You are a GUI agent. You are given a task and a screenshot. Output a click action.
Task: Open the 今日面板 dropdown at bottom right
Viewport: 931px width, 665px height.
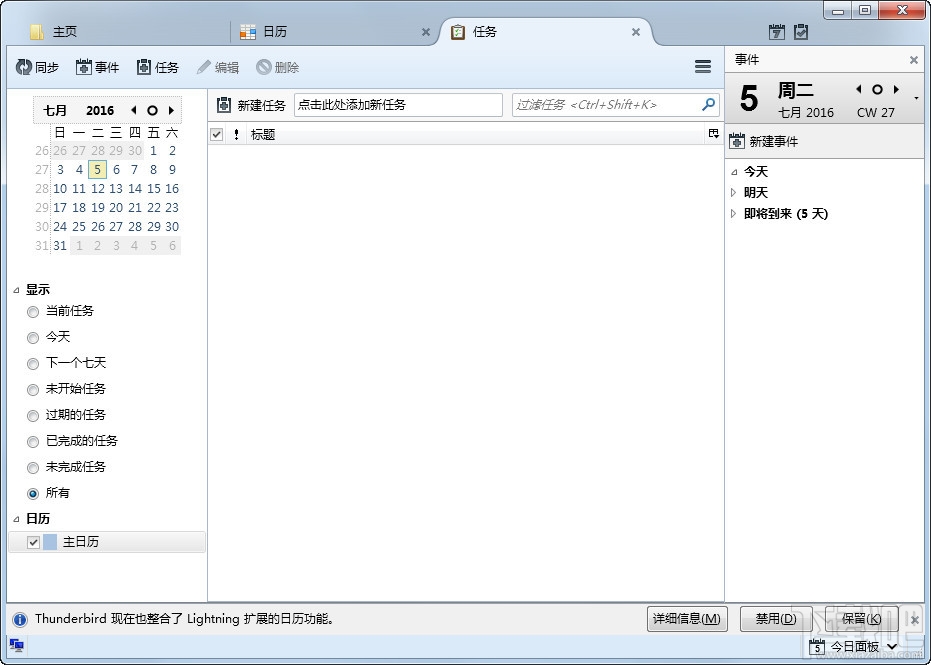point(893,646)
